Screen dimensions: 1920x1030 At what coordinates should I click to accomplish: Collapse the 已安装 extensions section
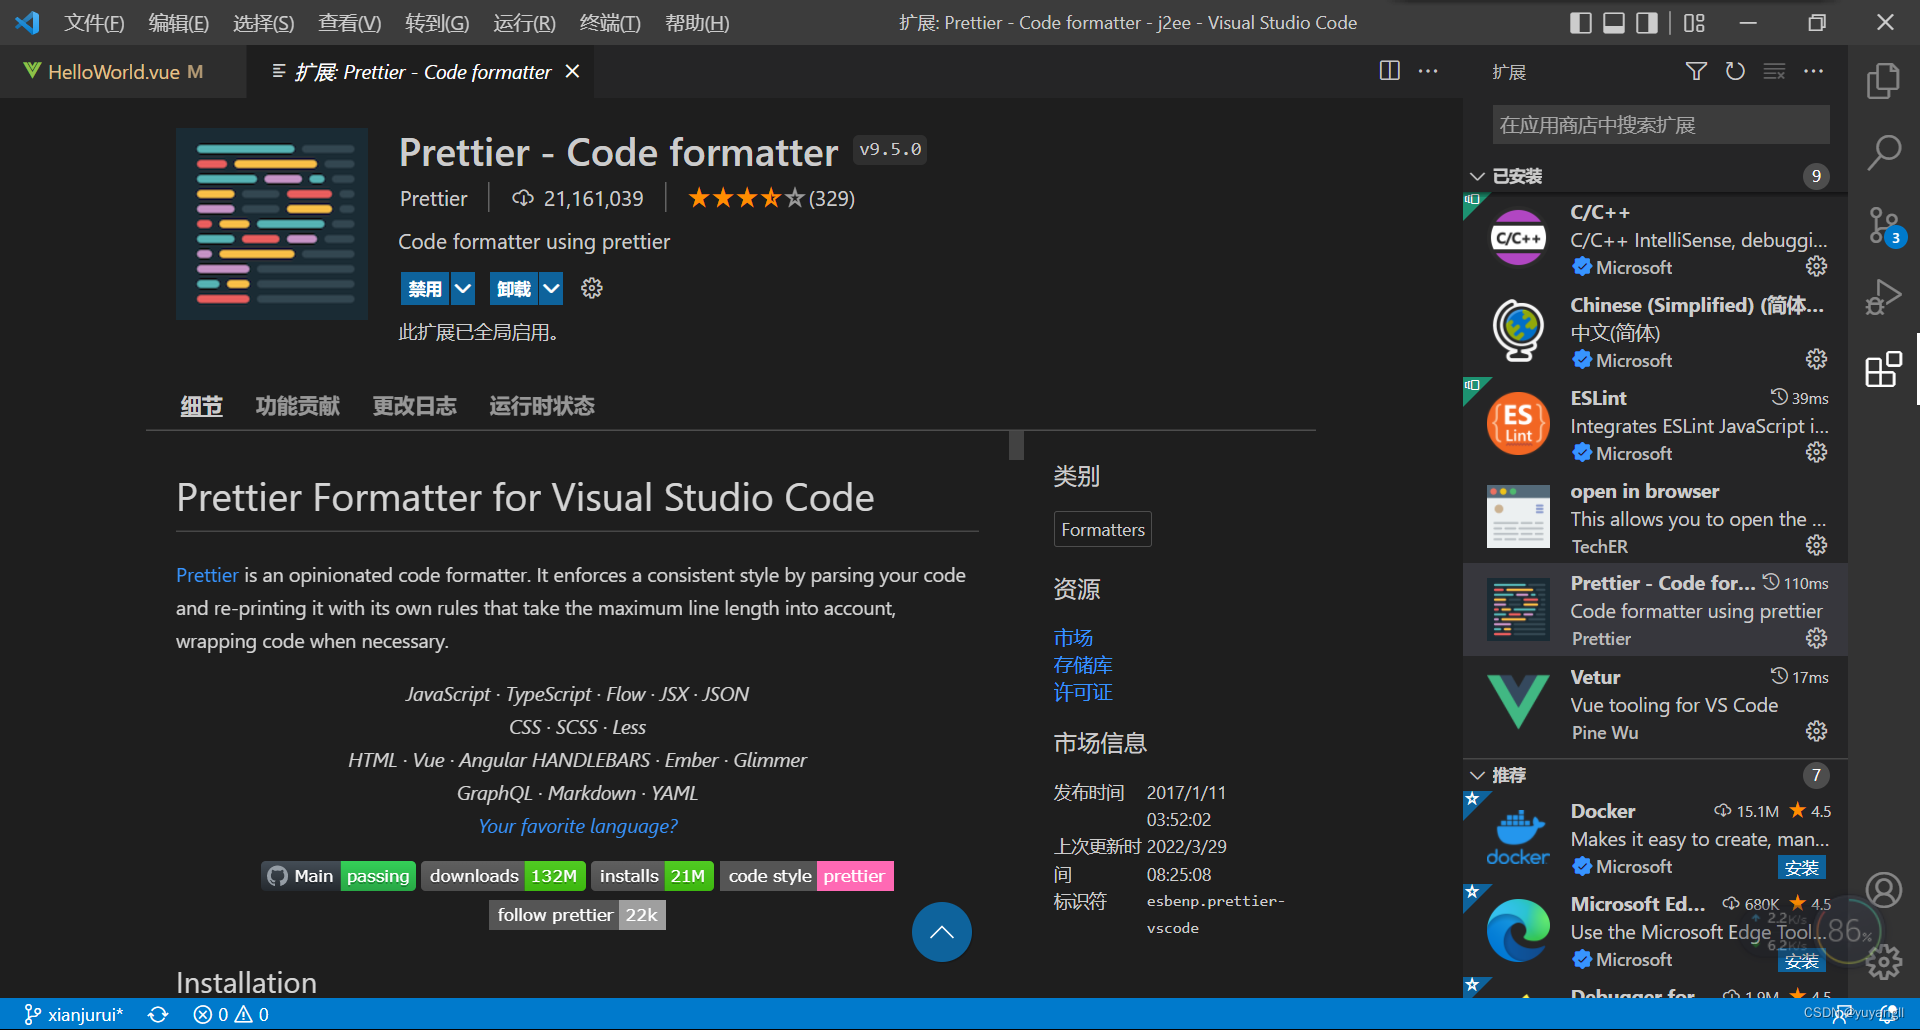click(1477, 175)
